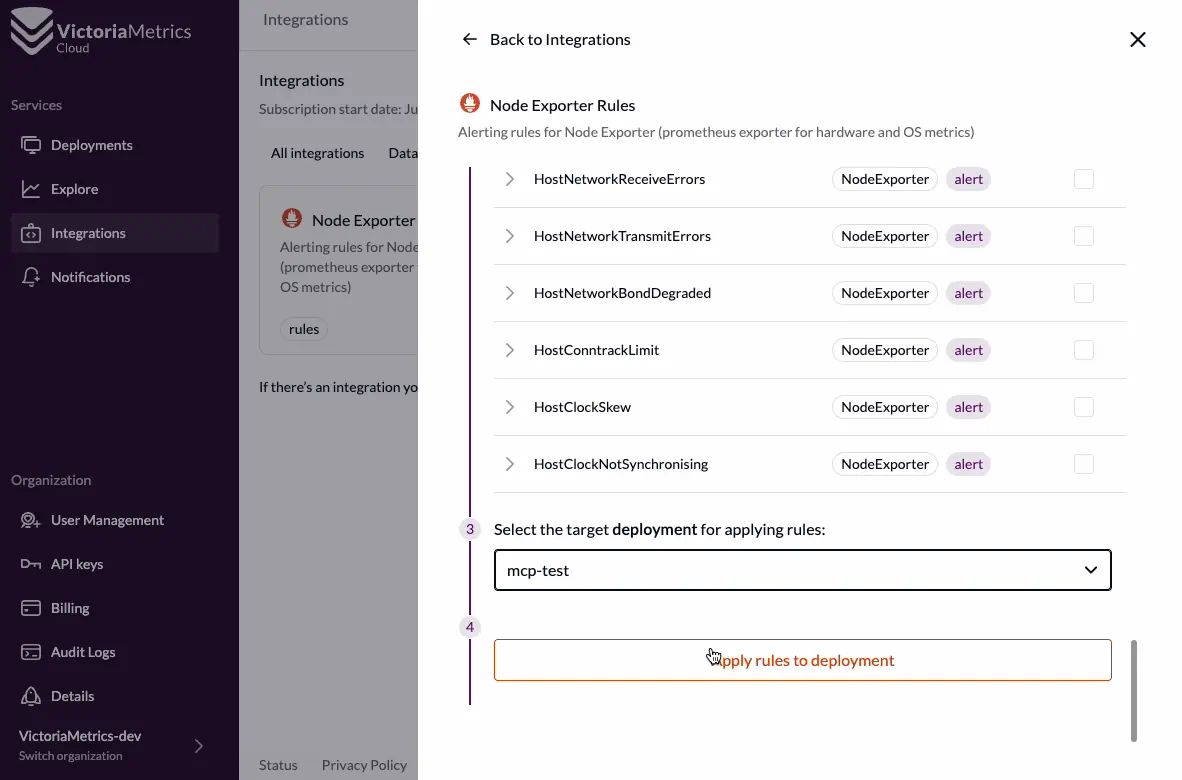The height and width of the screenshot is (780, 1182).
Task: Click the dropdown arrow in deployment selector
Action: coord(1090,570)
